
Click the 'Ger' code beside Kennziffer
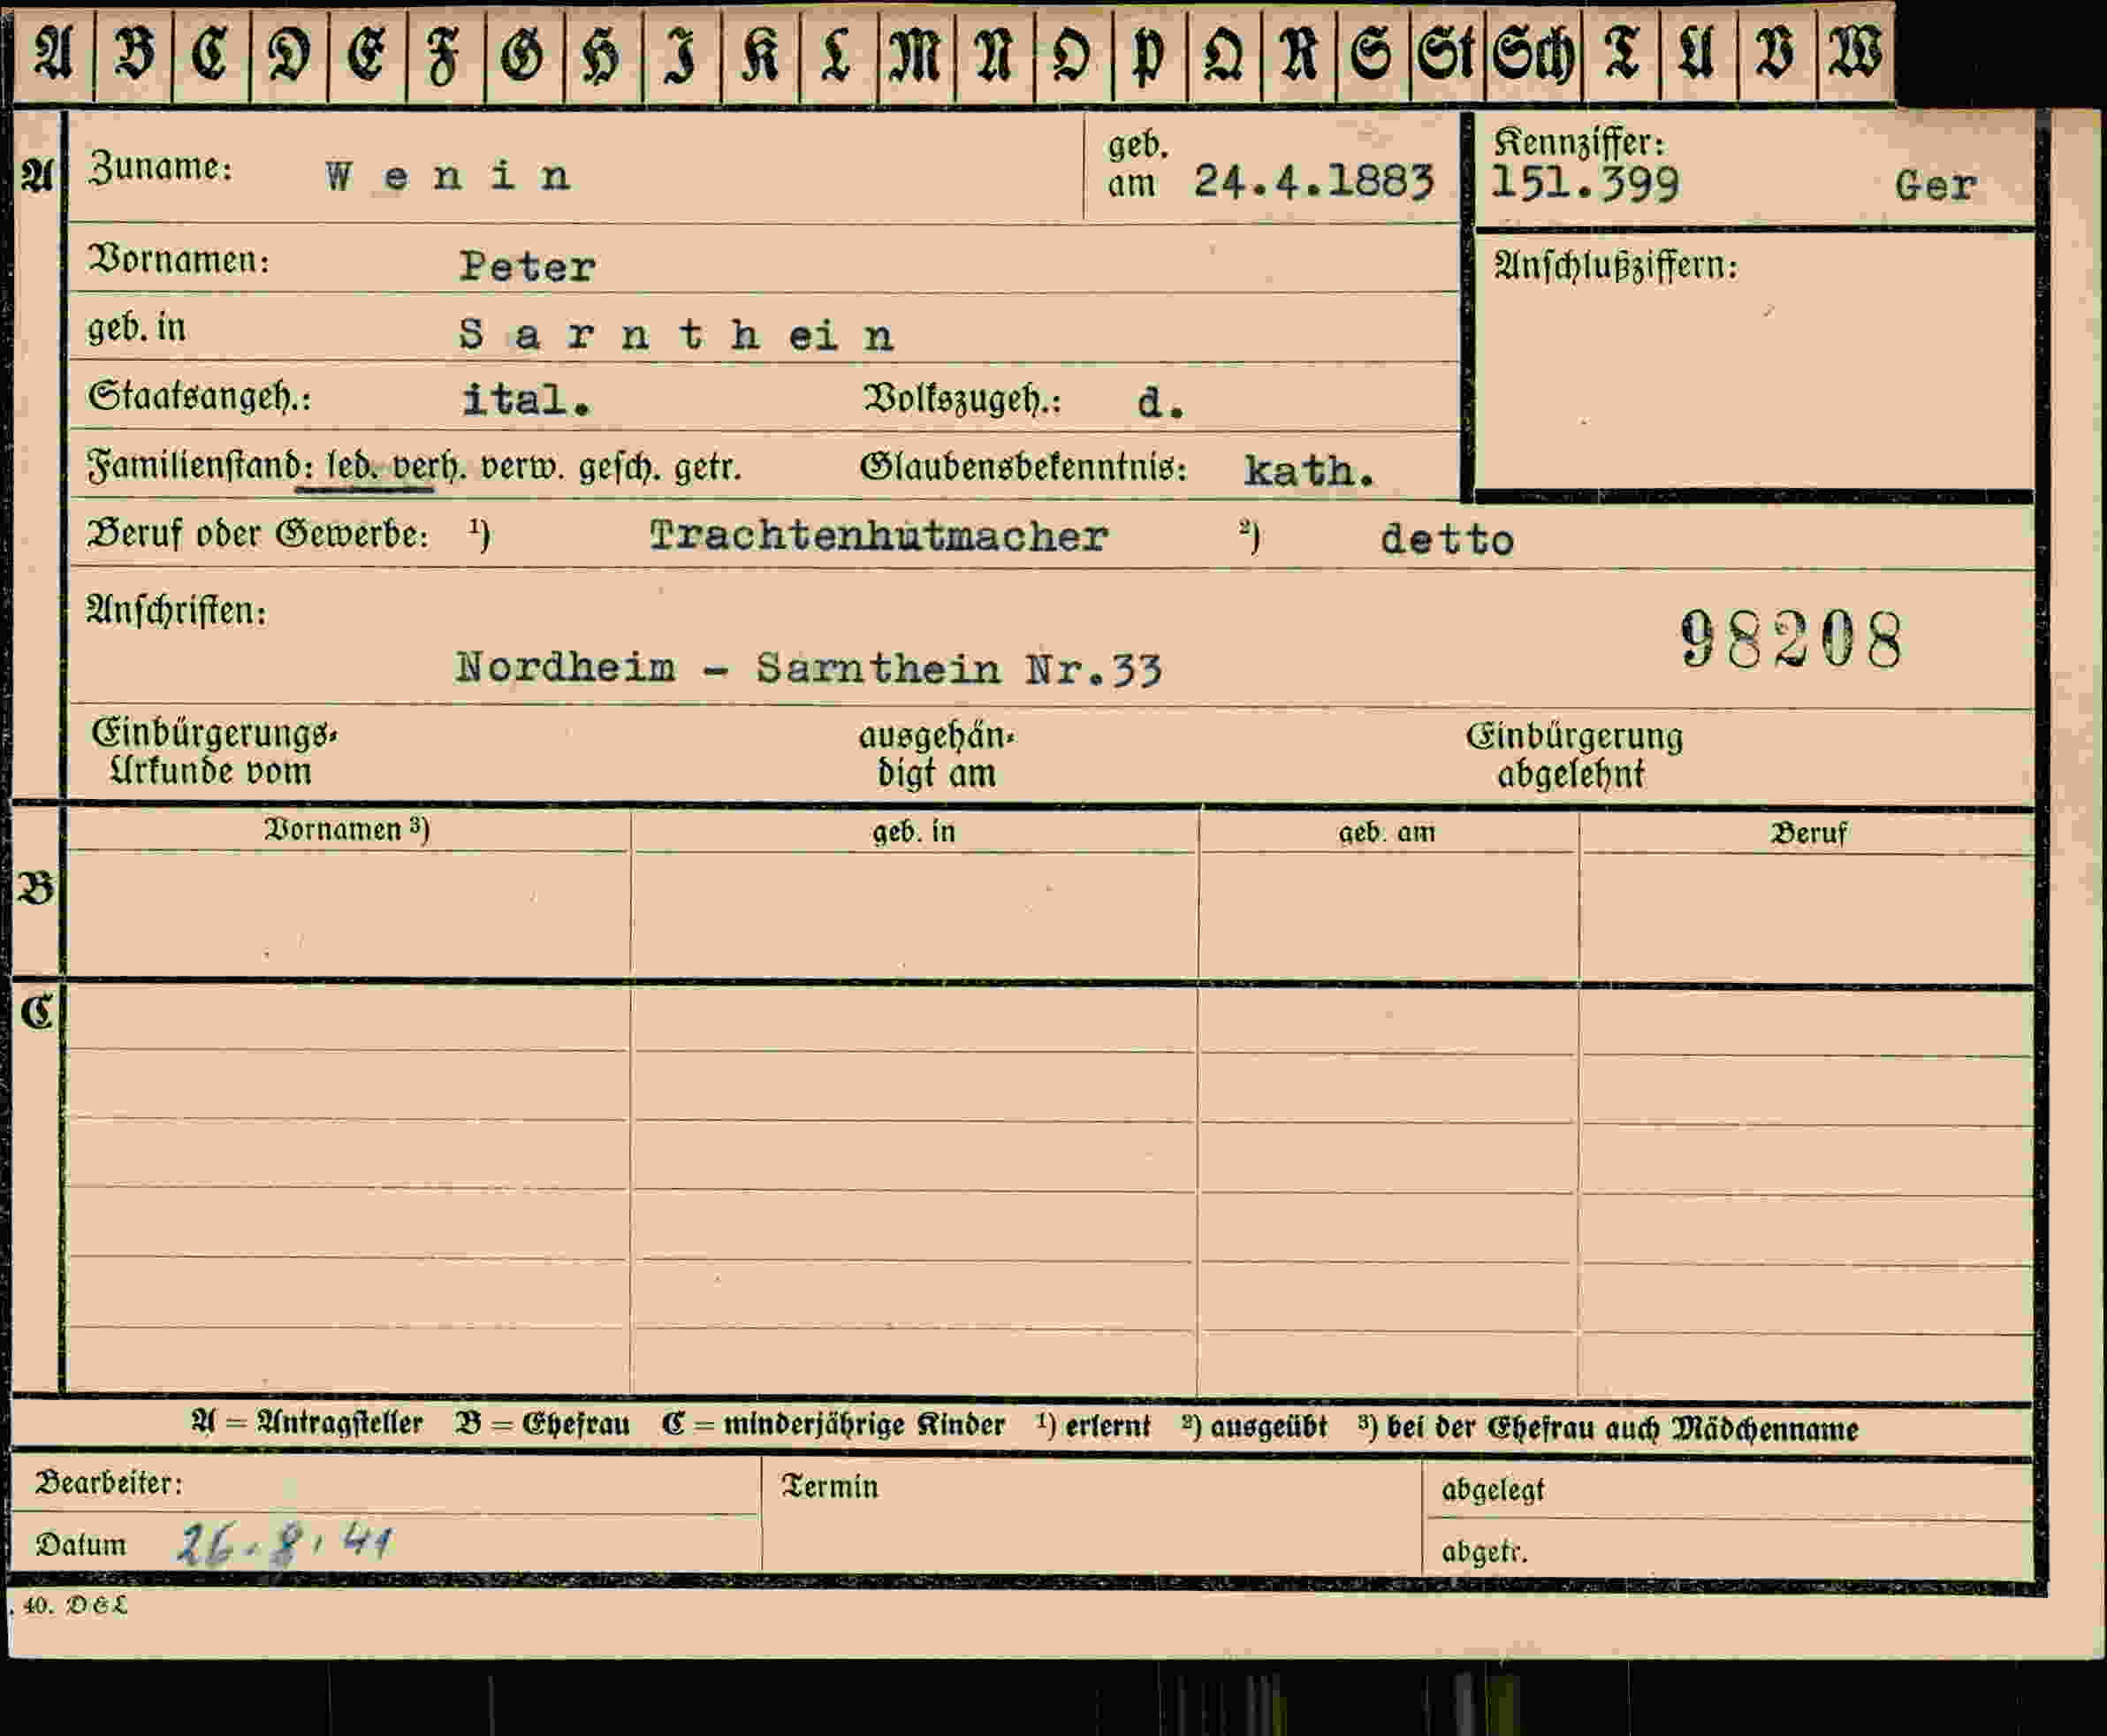(x=1935, y=186)
